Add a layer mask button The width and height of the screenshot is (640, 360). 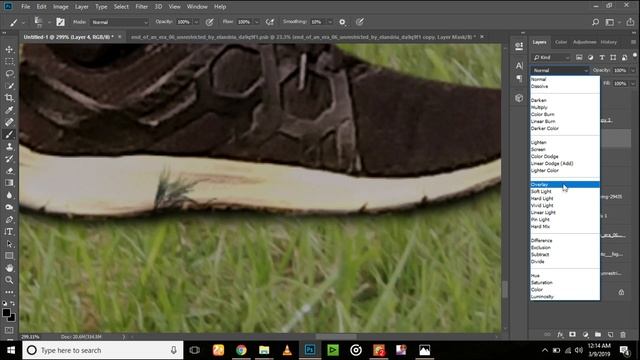pyautogui.click(x=573, y=334)
